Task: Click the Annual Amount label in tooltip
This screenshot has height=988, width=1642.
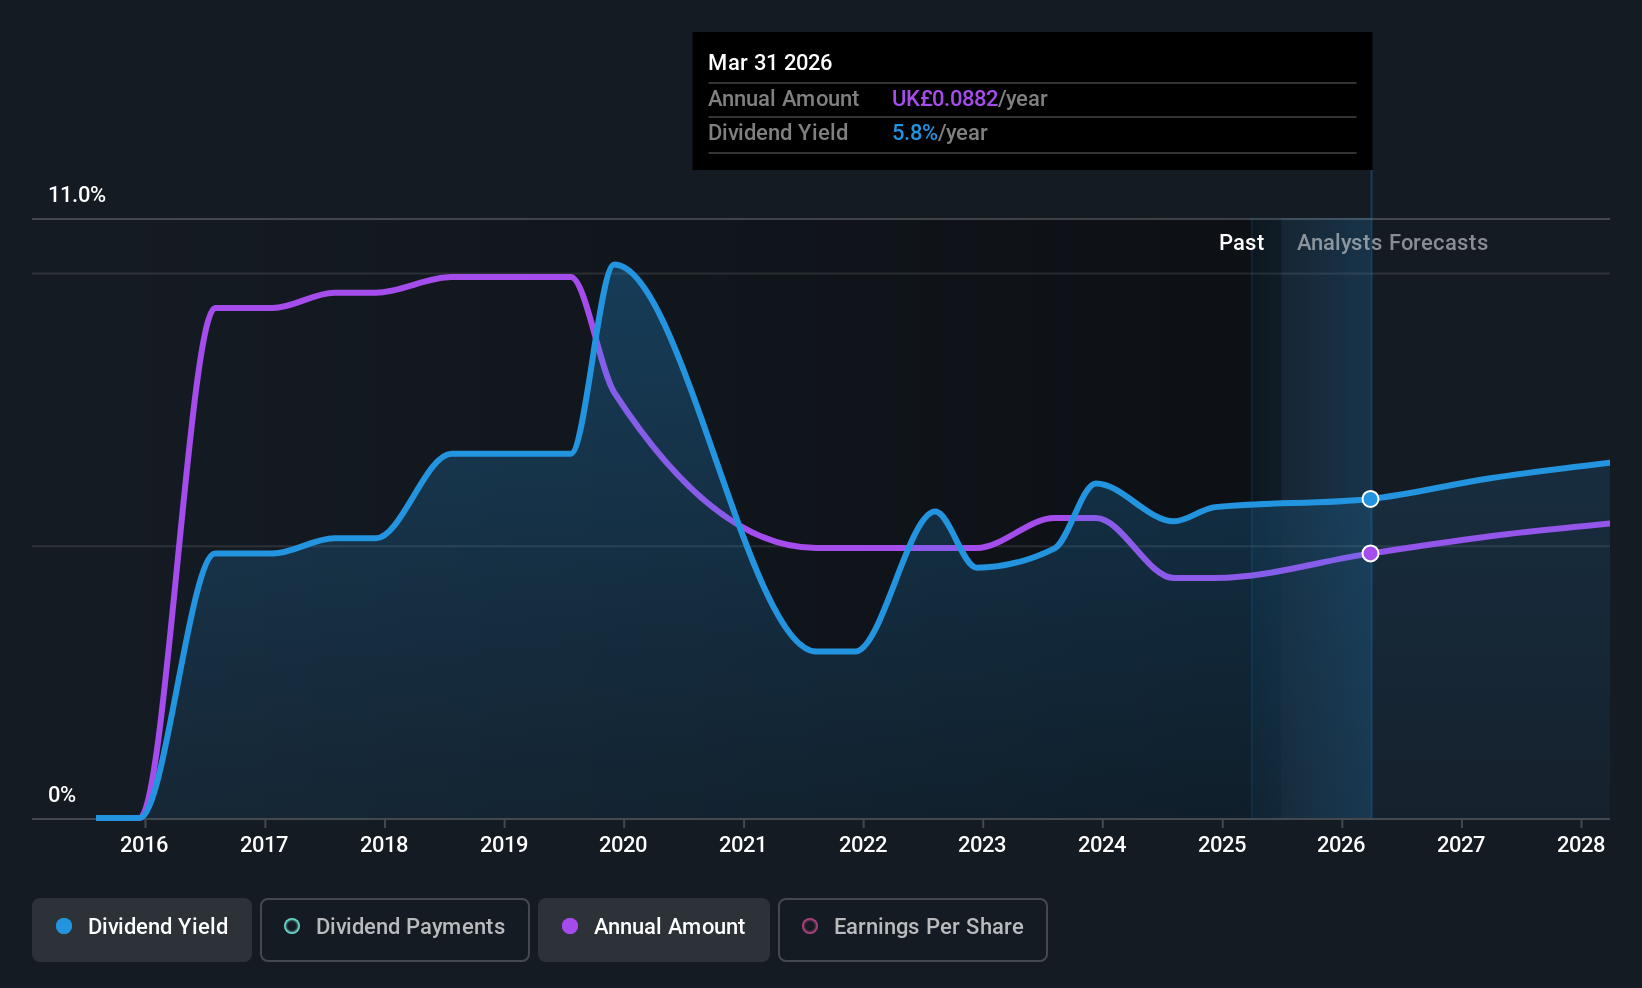Action: click(x=783, y=99)
